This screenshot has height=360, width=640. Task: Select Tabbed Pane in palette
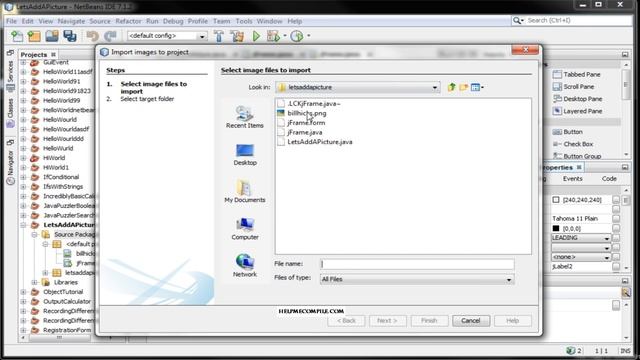(x=576, y=74)
